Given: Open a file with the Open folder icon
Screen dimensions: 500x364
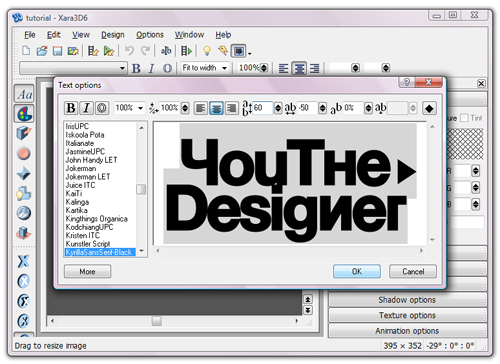Looking at the screenshot, I should pos(42,51).
